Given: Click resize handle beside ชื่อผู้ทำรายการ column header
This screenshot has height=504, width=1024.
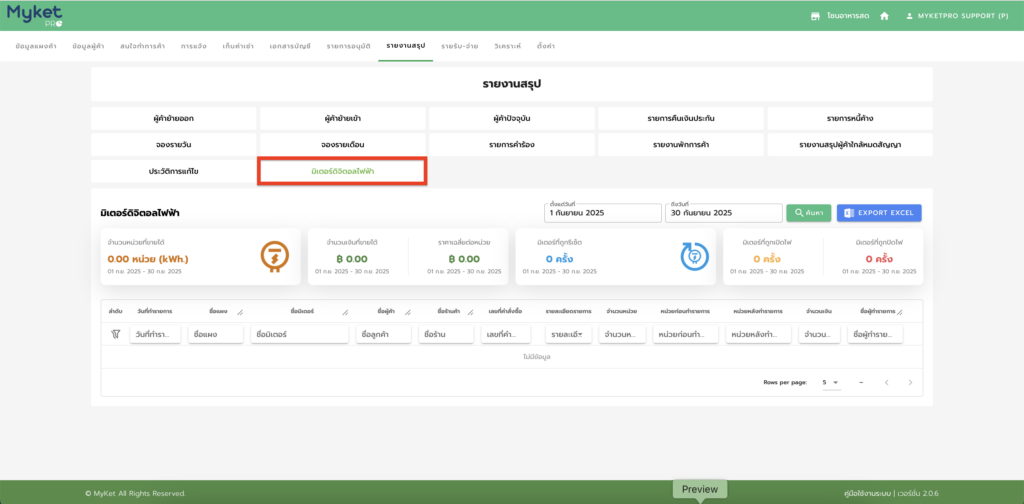Looking at the screenshot, I should pyautogui.click(x=899, y=312).
